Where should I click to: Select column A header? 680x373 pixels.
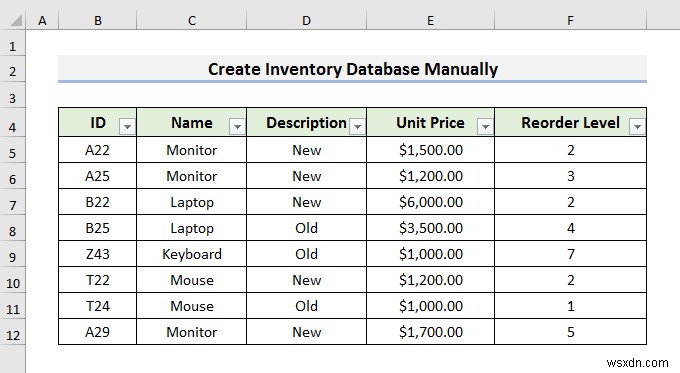point(42,20)
